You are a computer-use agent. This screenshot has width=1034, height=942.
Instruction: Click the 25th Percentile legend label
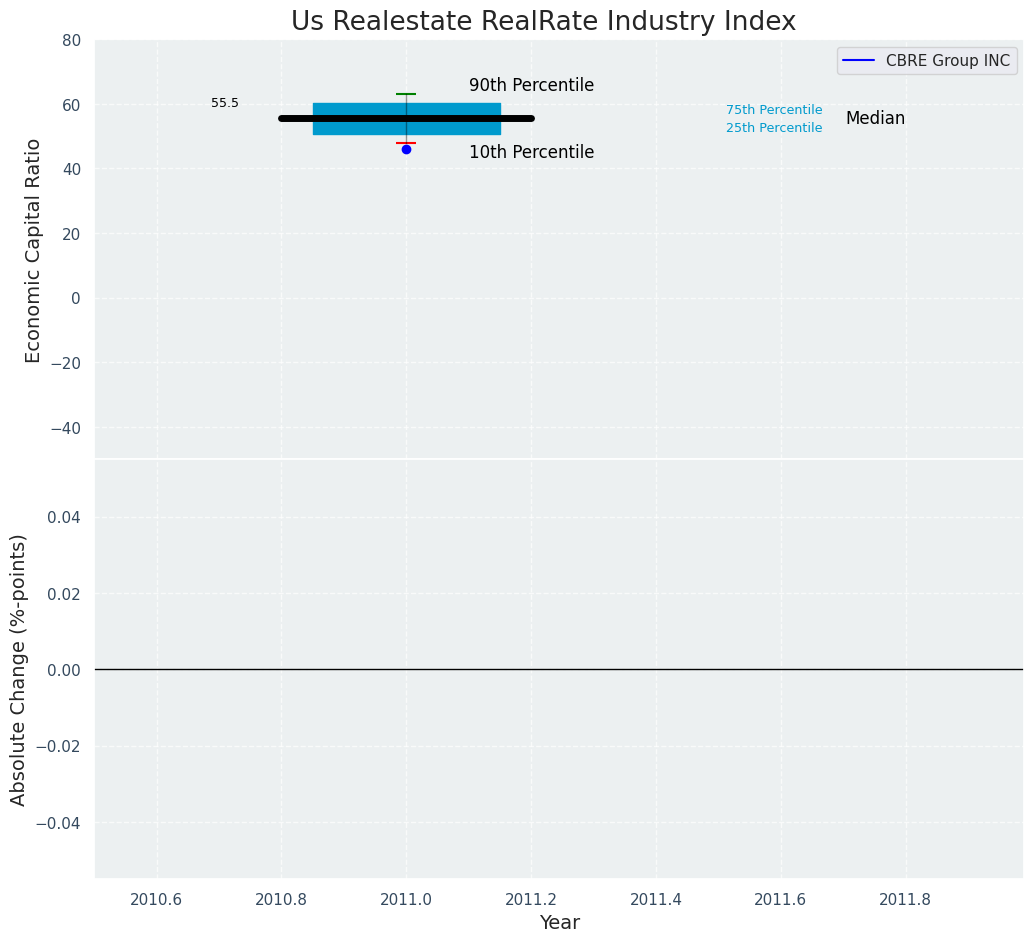(774, 128)
